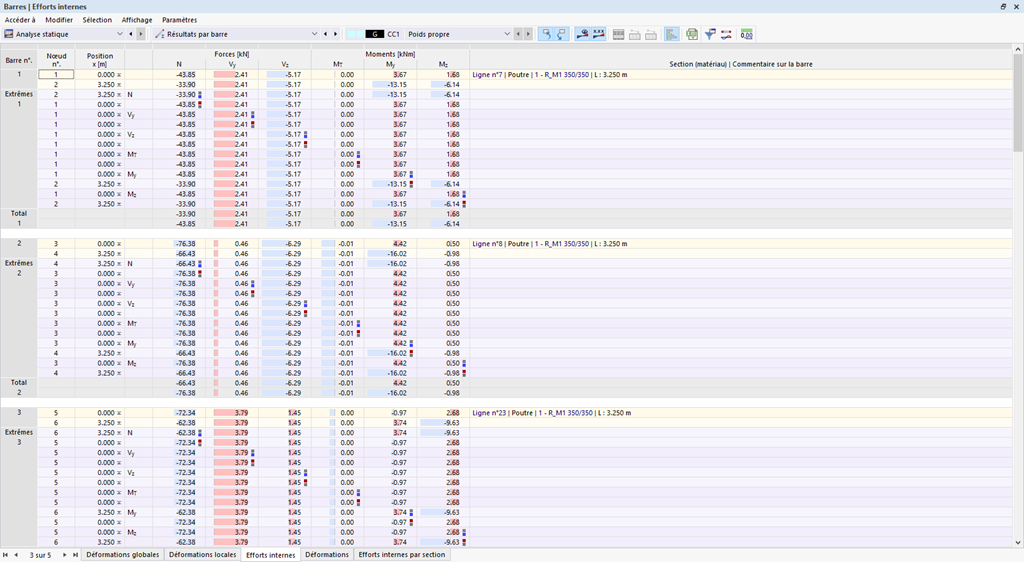1024x562 pixels.
Task: Click the Résultats par barre icon
Action: point(159,34)
